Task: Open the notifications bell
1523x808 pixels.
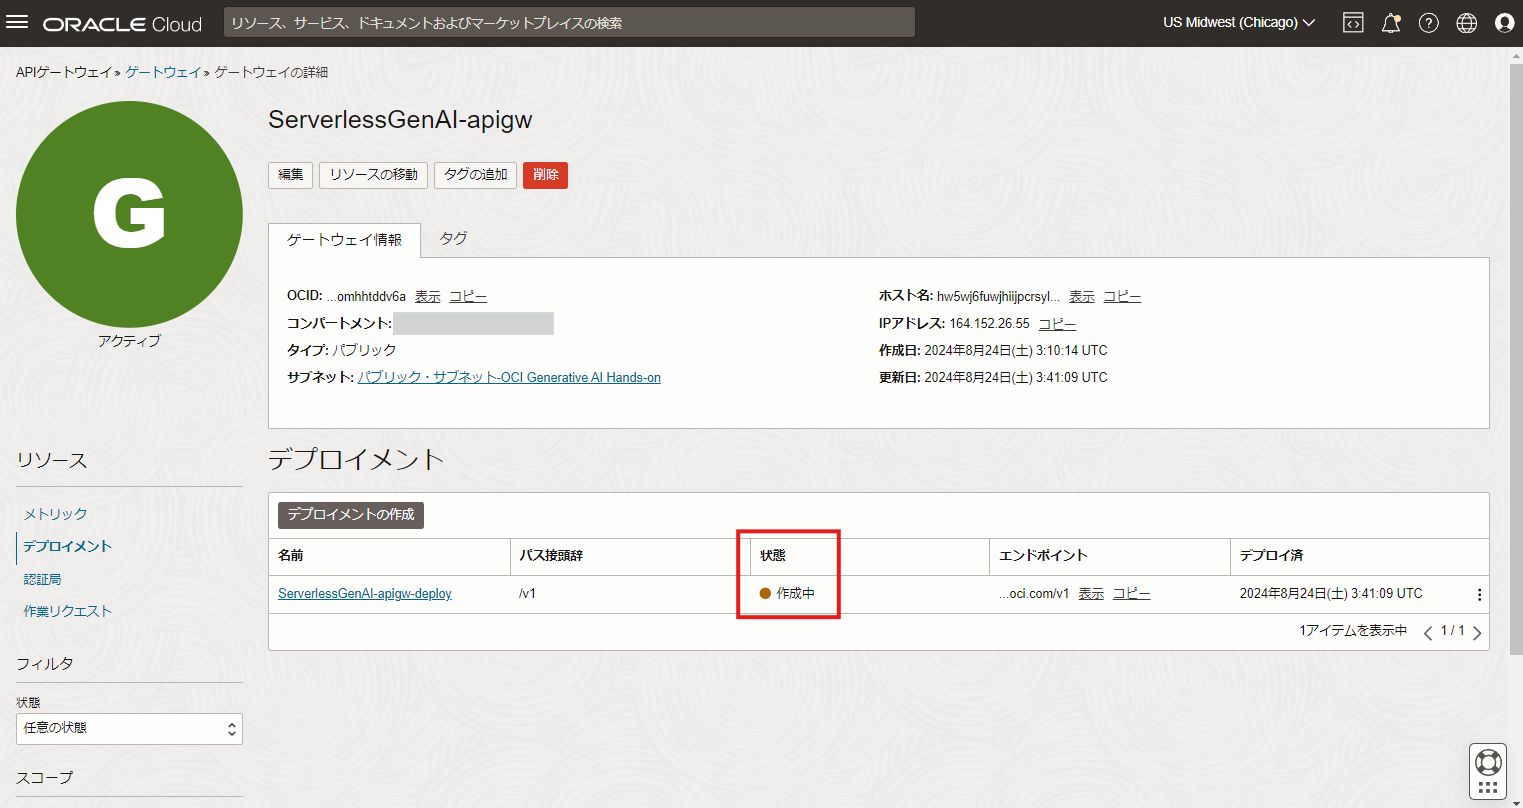Action: [x=1391, y=23]
